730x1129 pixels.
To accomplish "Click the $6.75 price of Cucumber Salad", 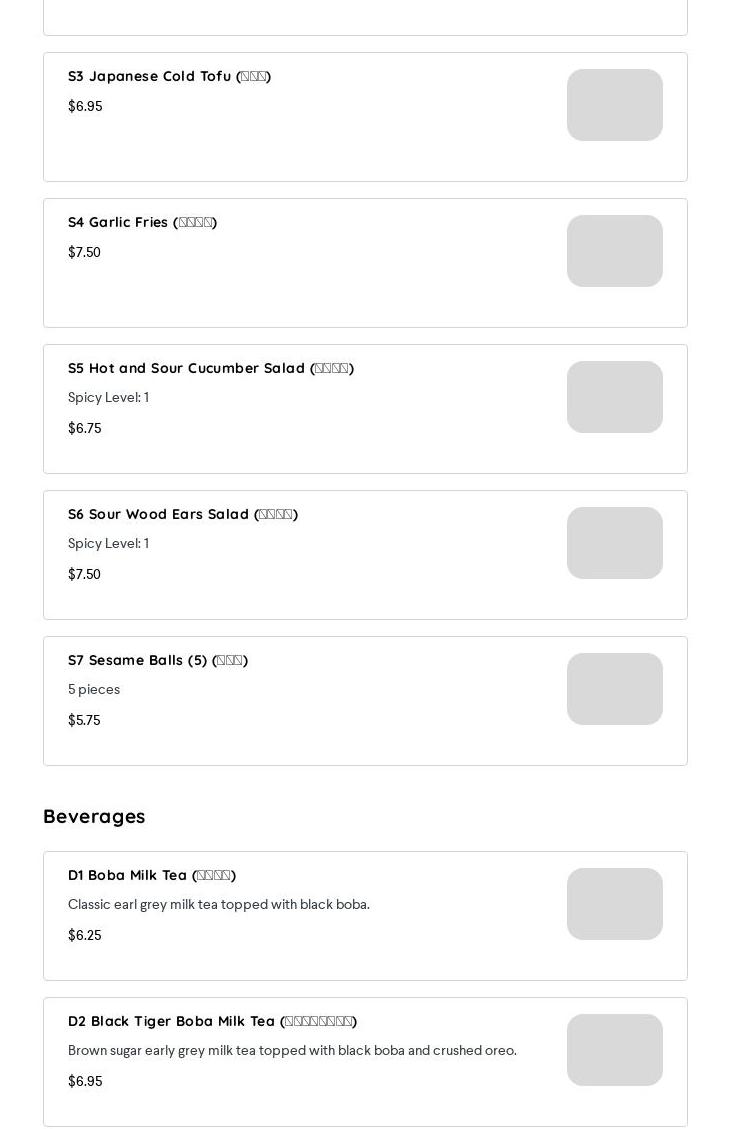I will pos(84,428).
